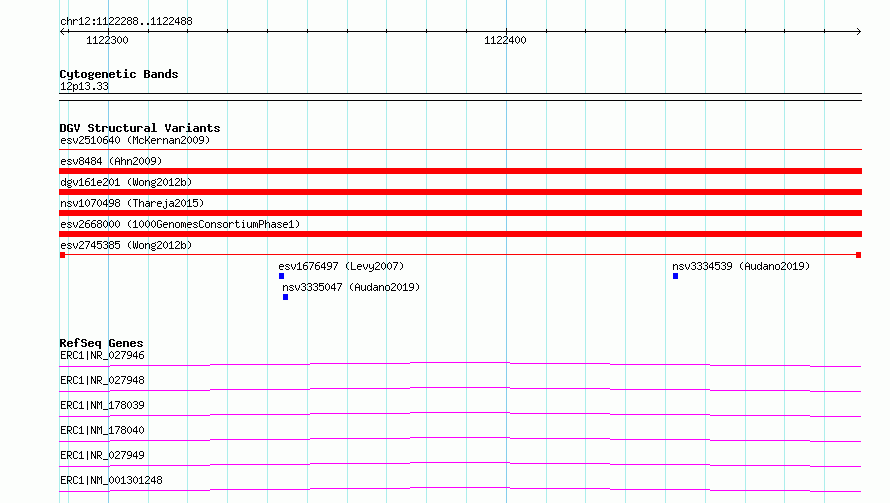Viewport: 890px width, 503px height.
Task: Select variant dgv161e201 (Wong2012b)
Action: pyautogui.click(x=126, y=182)
